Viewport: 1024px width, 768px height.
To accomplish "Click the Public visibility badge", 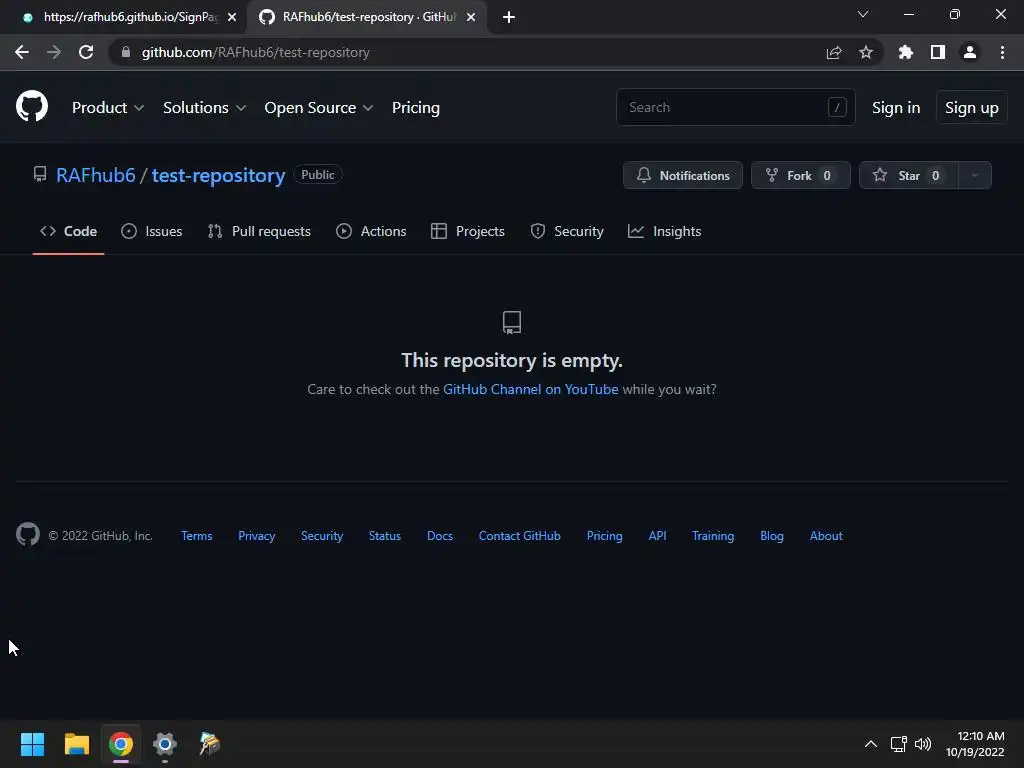I will coord(317,174).
